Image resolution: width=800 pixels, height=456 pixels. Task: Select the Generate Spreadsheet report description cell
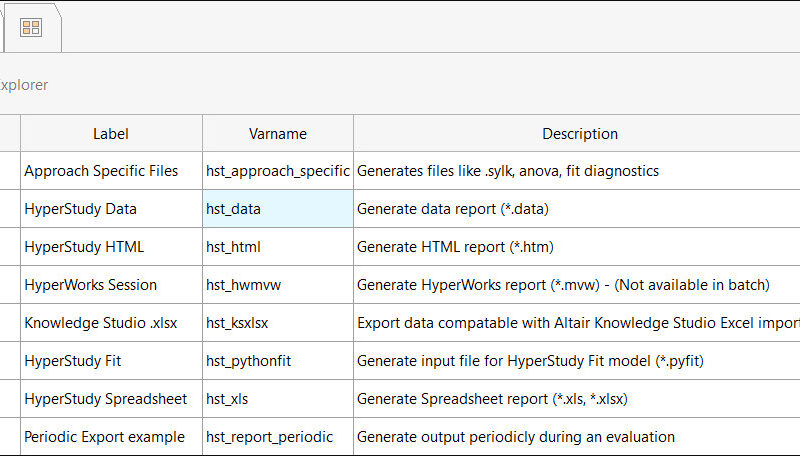(577, 399)
